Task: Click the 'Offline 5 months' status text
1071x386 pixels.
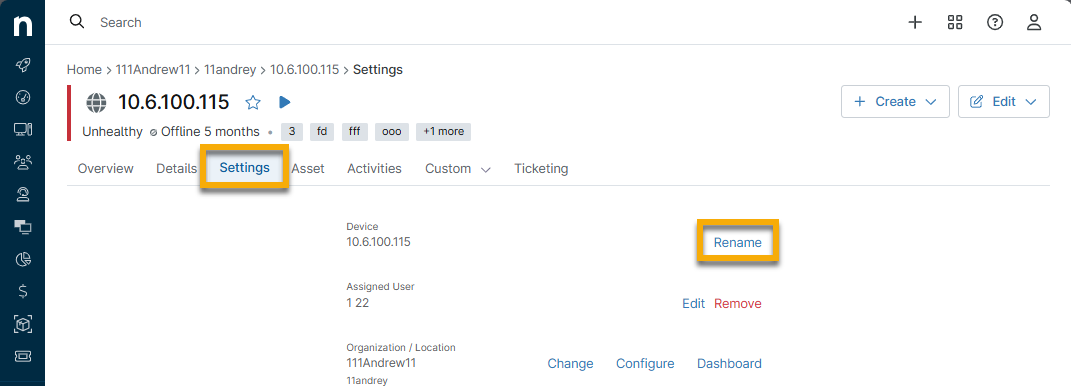Action: [210, 132]
